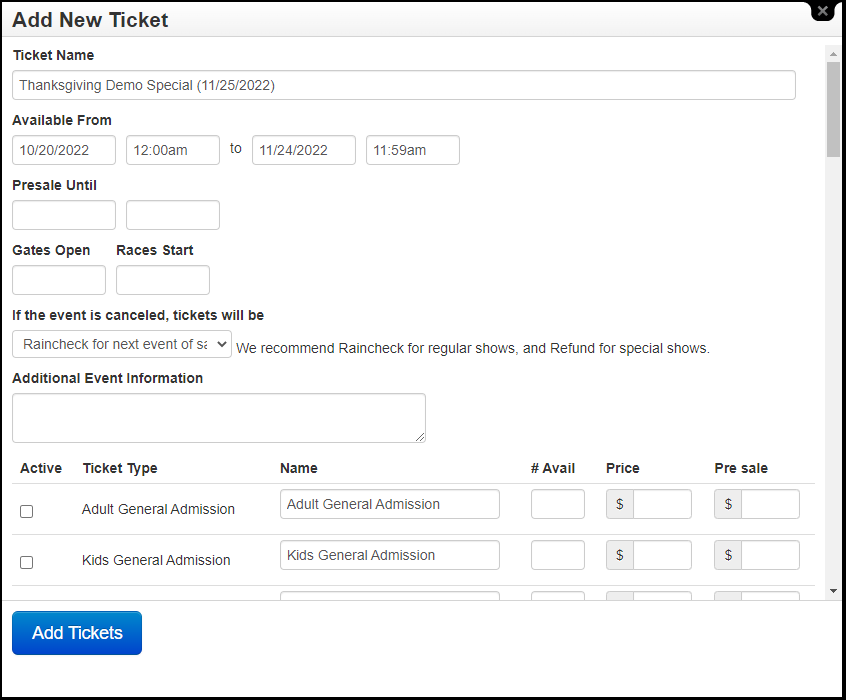
Task: Click the Gates Open input field
Action: [58, 280]
